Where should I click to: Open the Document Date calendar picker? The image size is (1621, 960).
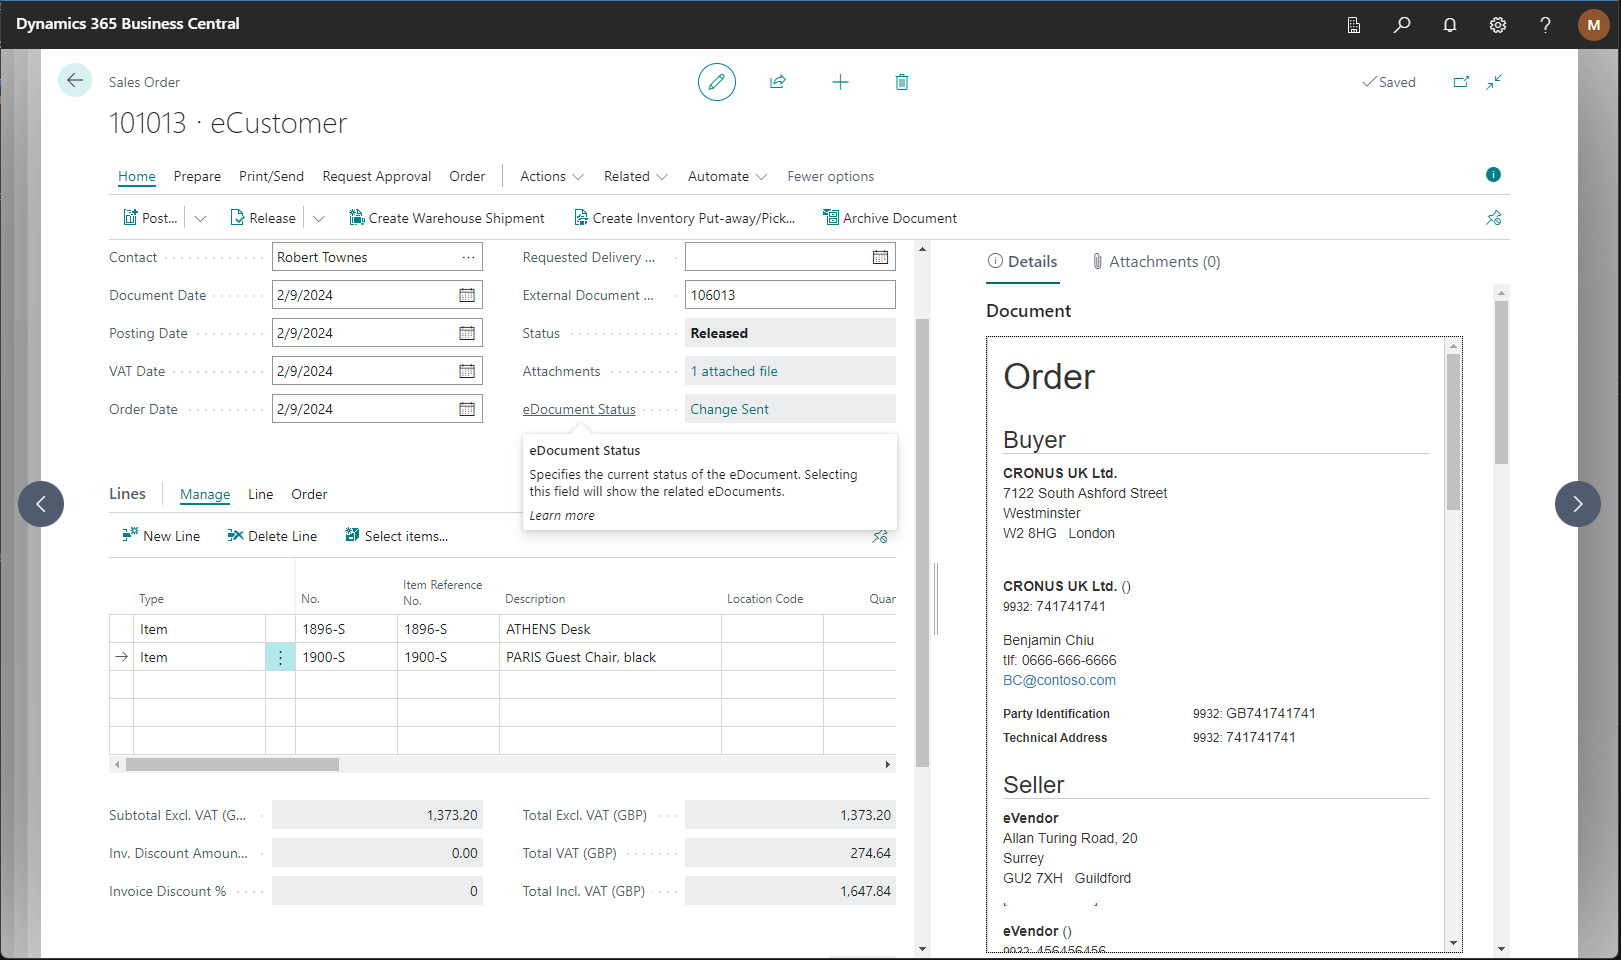coord(467,295)
